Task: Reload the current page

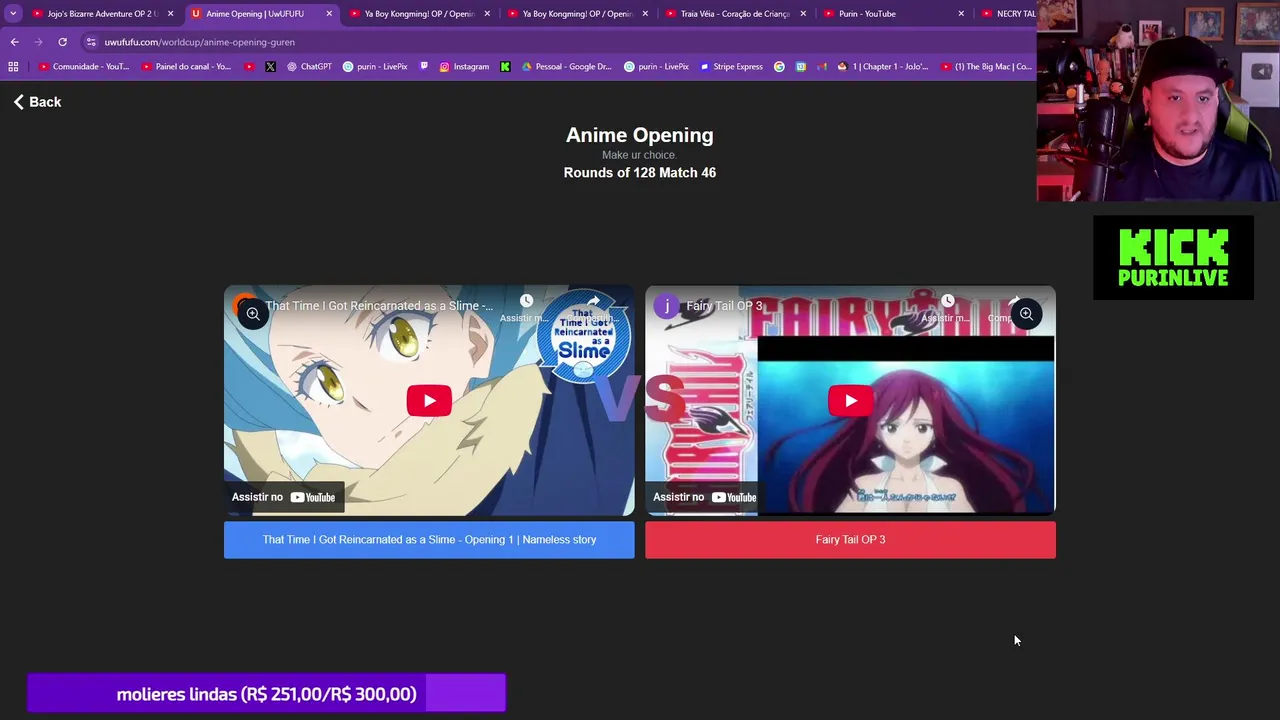Action: click(62, 42)
